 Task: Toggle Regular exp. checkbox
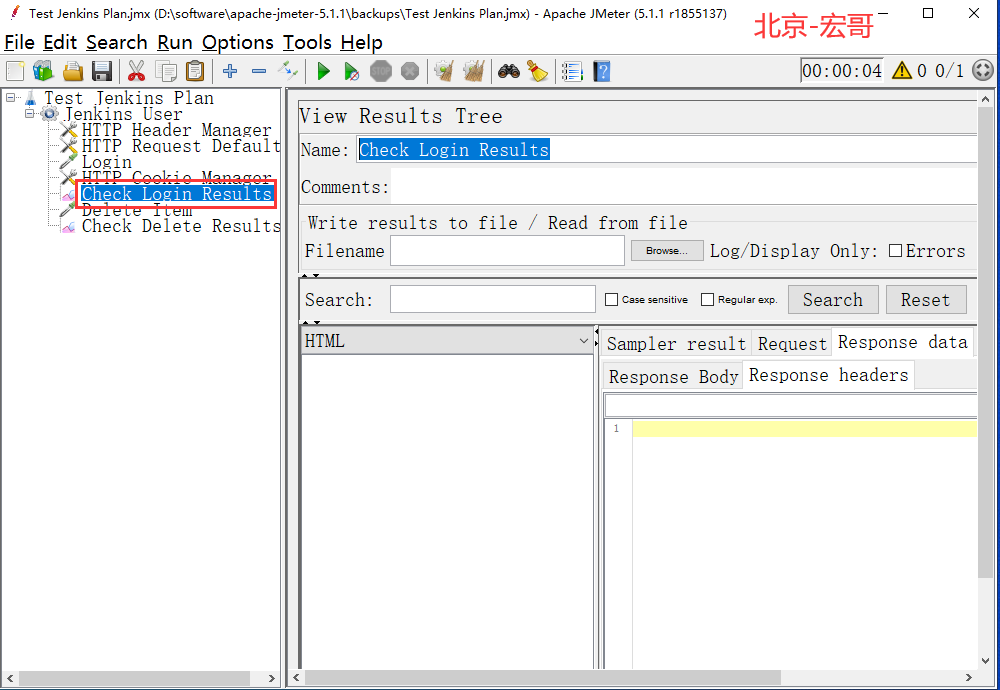[707, 299]
